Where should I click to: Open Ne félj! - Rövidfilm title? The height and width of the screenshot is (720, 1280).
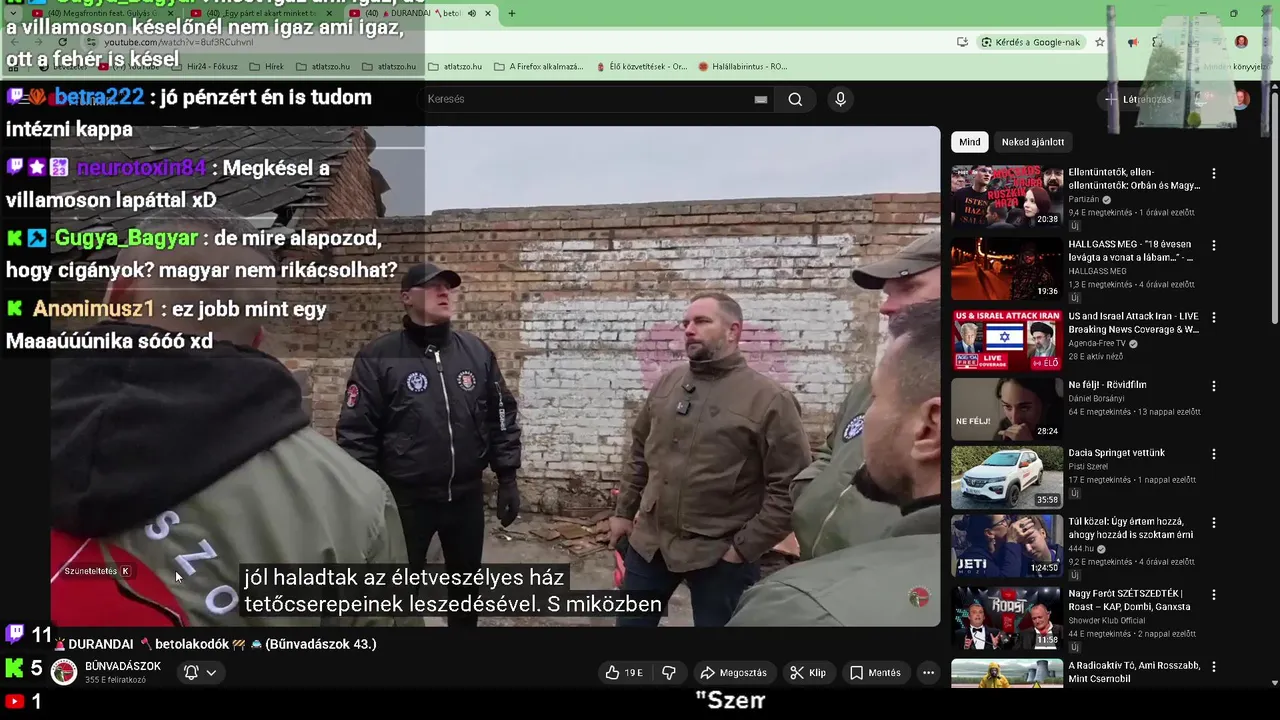click(1107, 385)
